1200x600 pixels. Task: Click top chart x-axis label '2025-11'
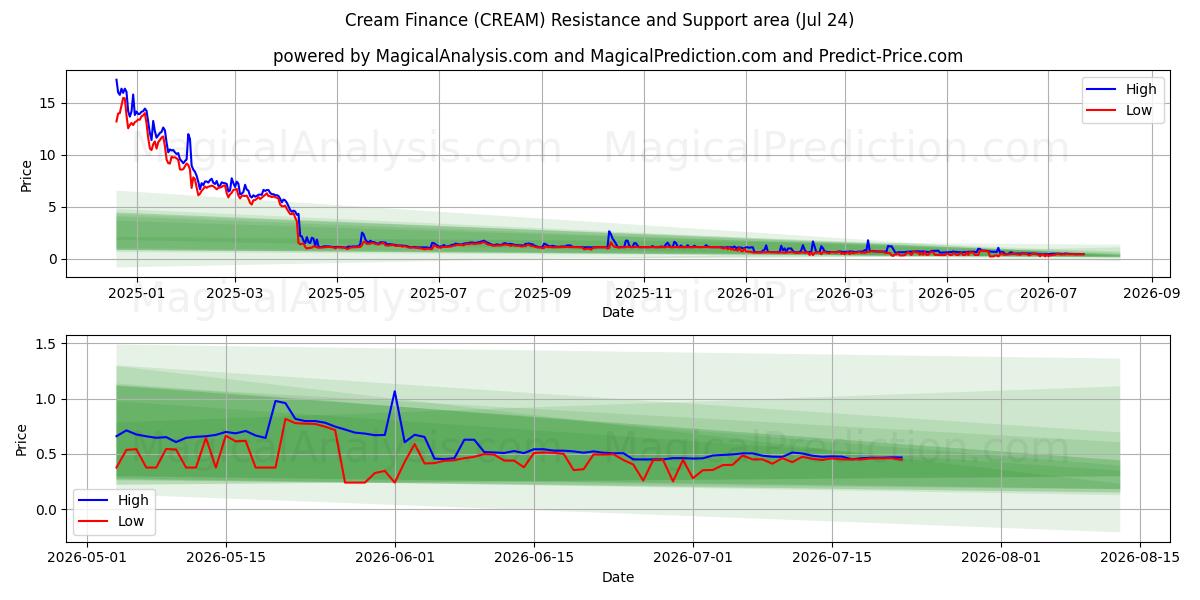coord(644,293)
